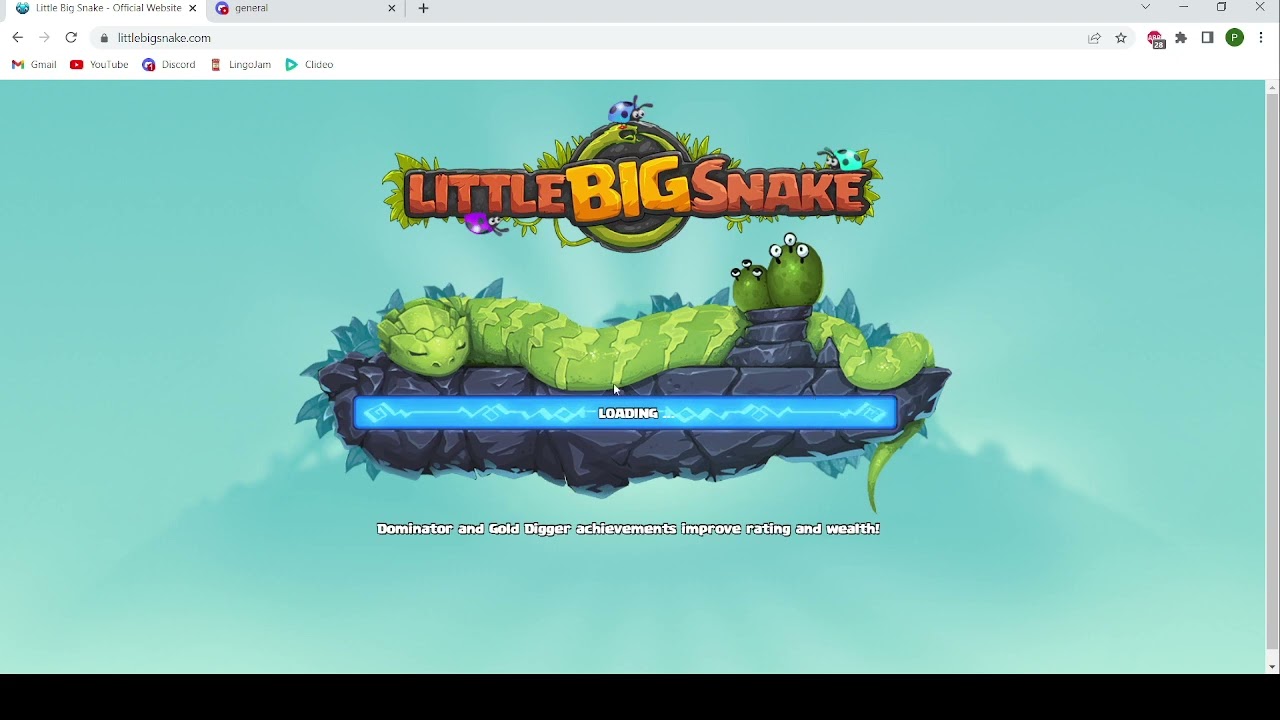Open the Clideo bookmark
The width and height of the screenshot is (1280, 720).
pos(309,65)
